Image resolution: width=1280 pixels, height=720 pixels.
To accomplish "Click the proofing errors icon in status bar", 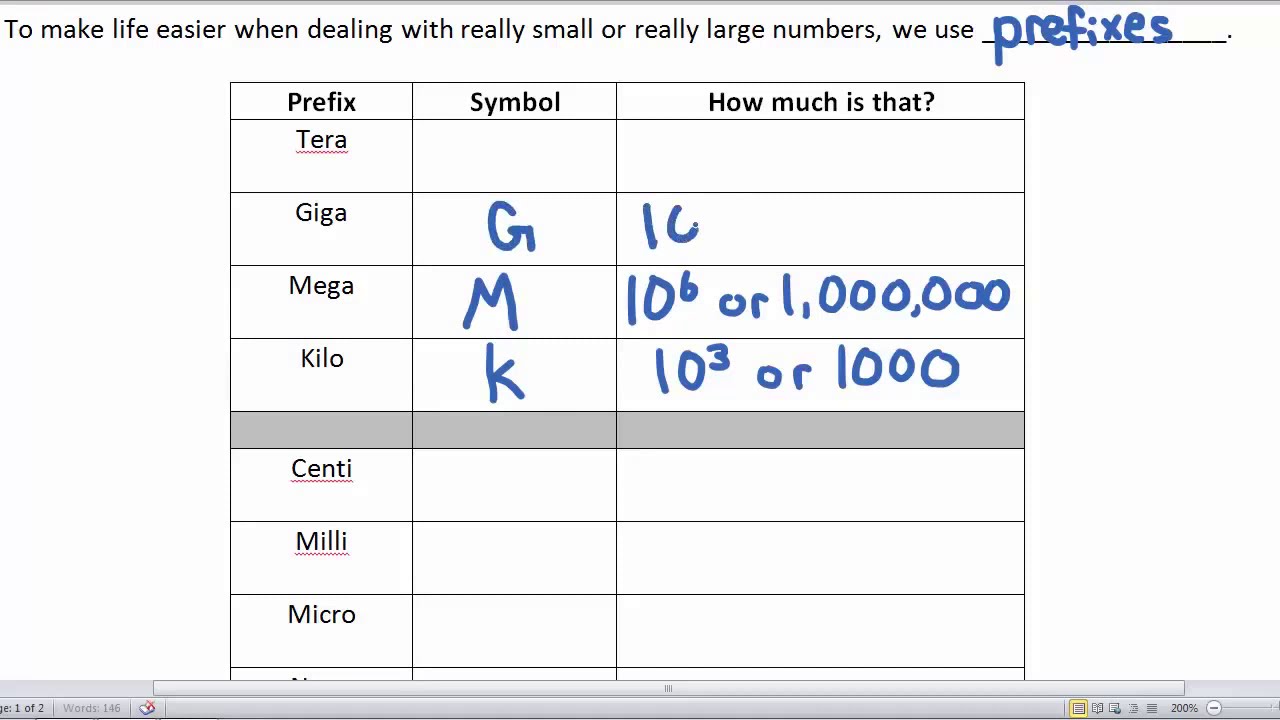I will click(x=147, y=708).
